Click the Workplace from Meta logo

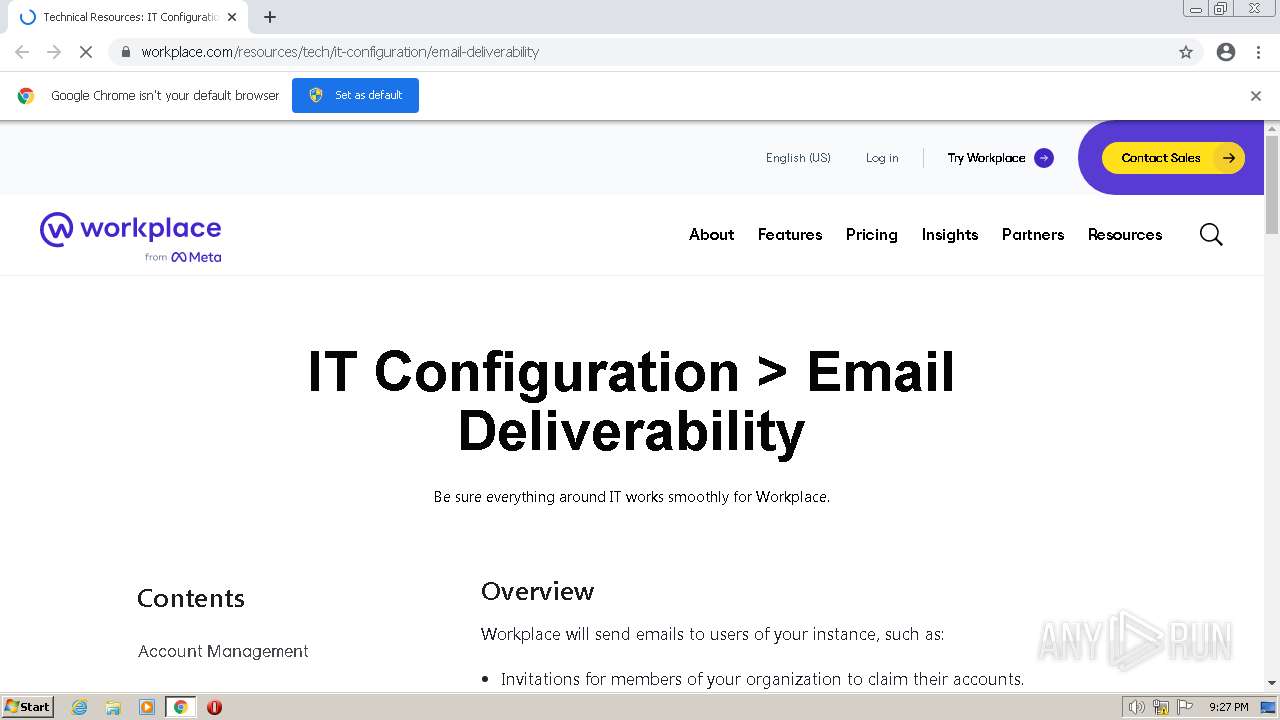click(x=130, y=237)
